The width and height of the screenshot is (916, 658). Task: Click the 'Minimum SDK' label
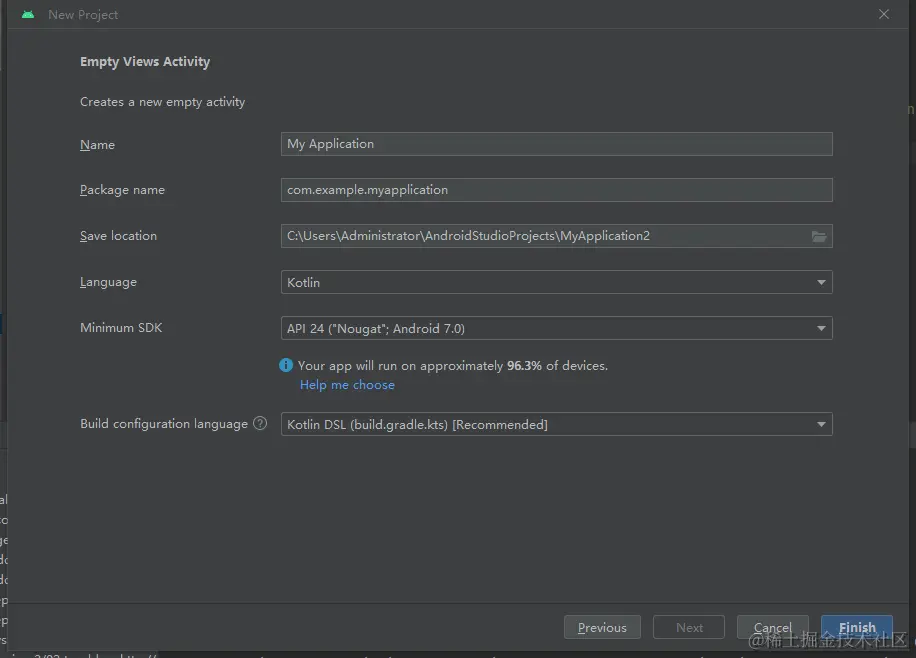pyautogui.click(x=121, y=328)
